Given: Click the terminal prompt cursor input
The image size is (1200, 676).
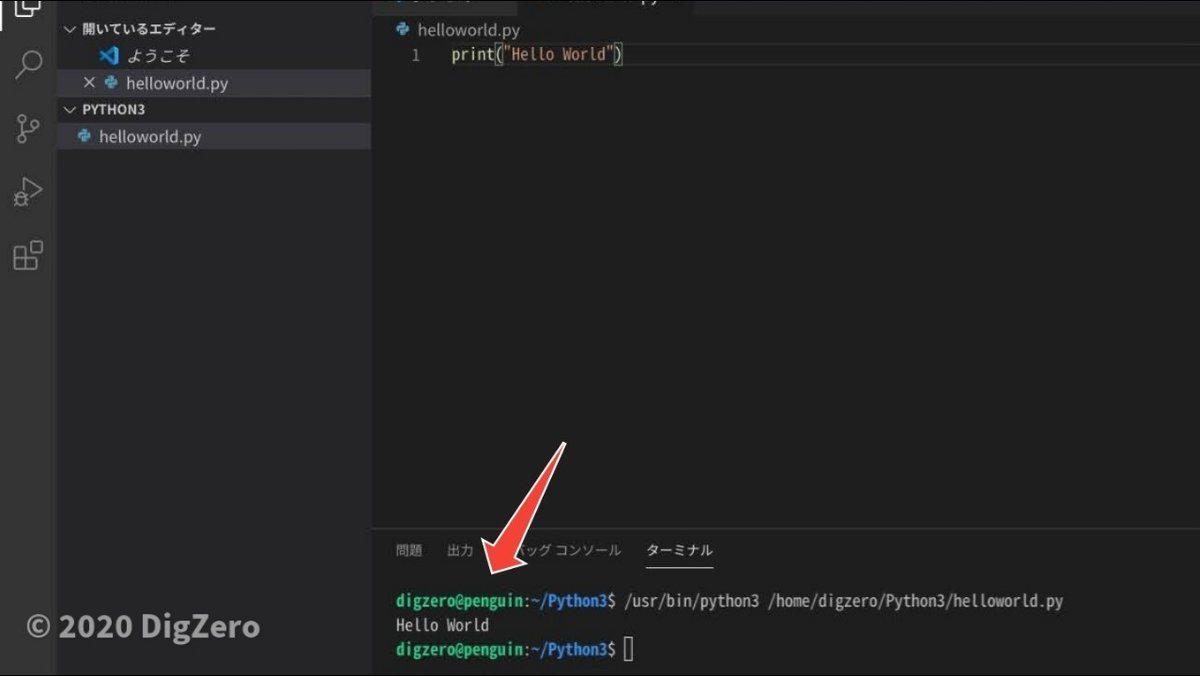Looking at the screenshot, I should (628, 650).
